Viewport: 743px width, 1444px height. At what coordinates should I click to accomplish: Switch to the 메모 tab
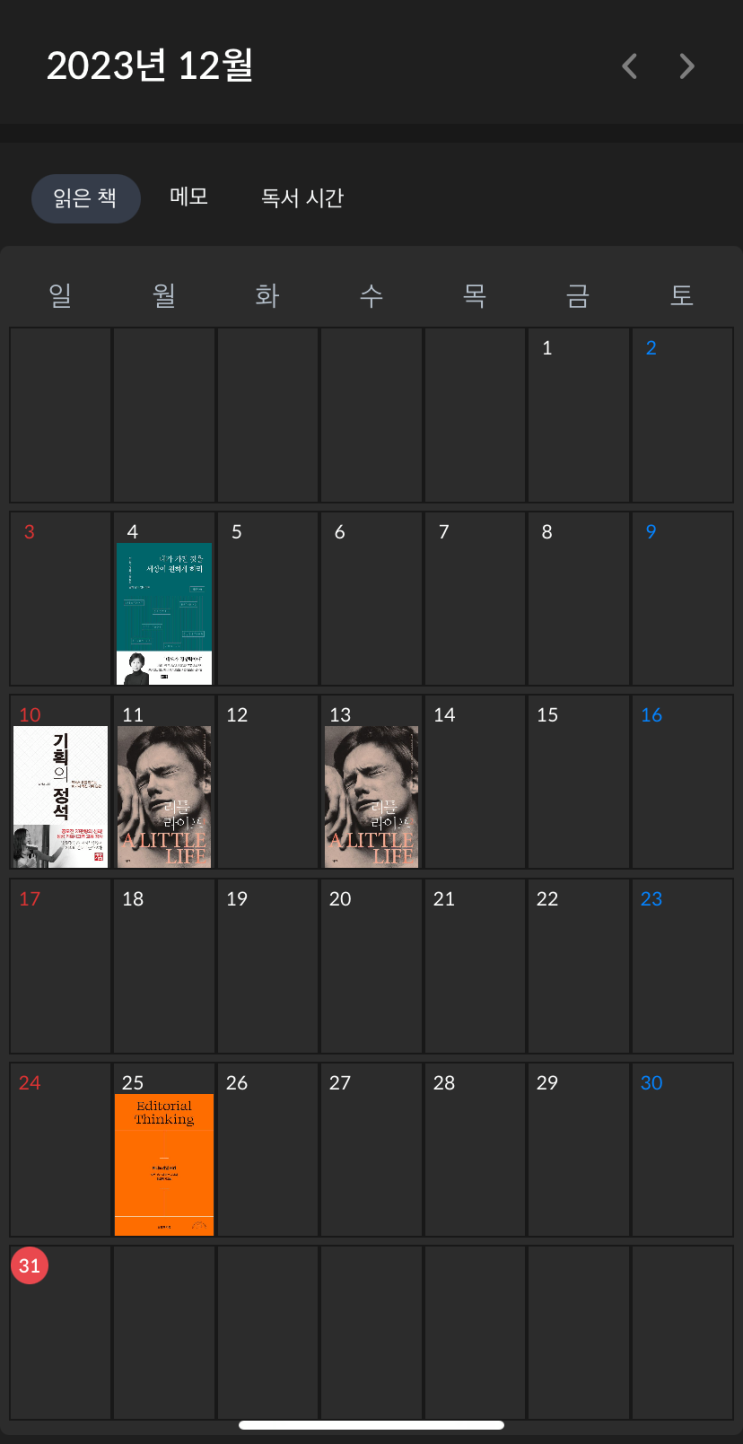tap(189, 197)
